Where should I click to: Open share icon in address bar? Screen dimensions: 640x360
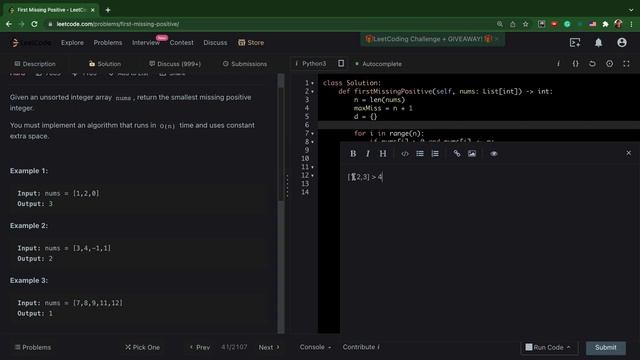(x=513, y=24)
